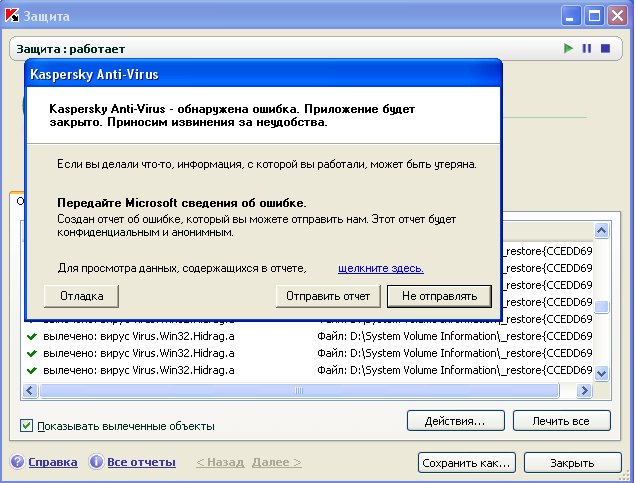Open the Справка link
636x483 pixels.
click(53, 462)
